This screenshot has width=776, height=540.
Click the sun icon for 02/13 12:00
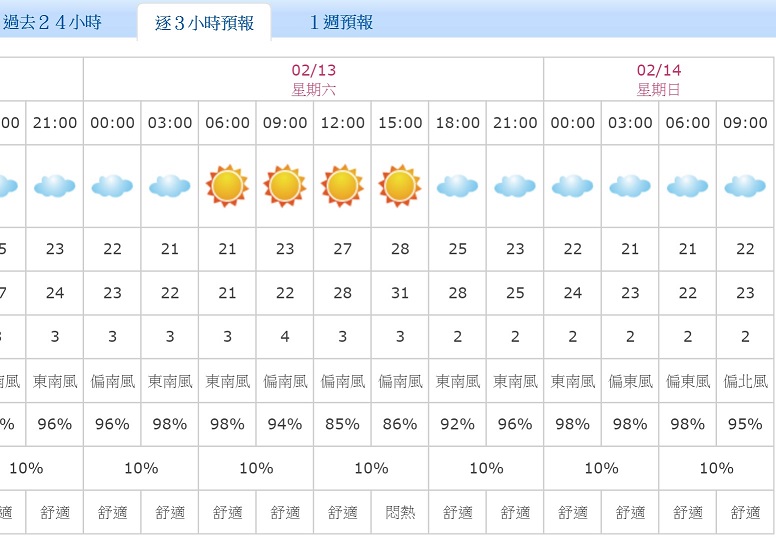pos(342,186)
